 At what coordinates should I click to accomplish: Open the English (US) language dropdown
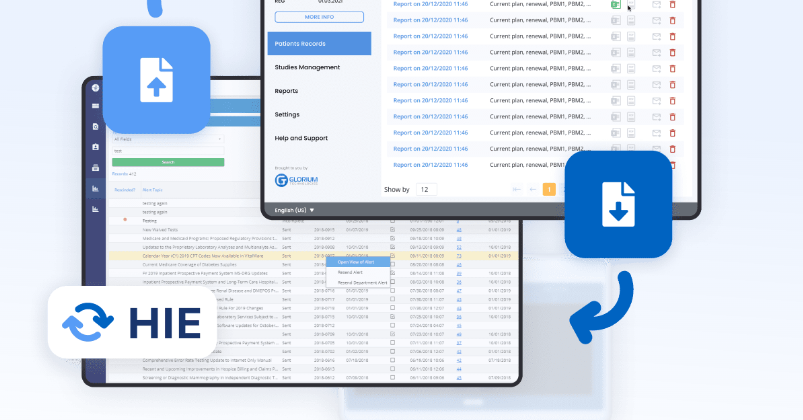click(x=294, y=210)
